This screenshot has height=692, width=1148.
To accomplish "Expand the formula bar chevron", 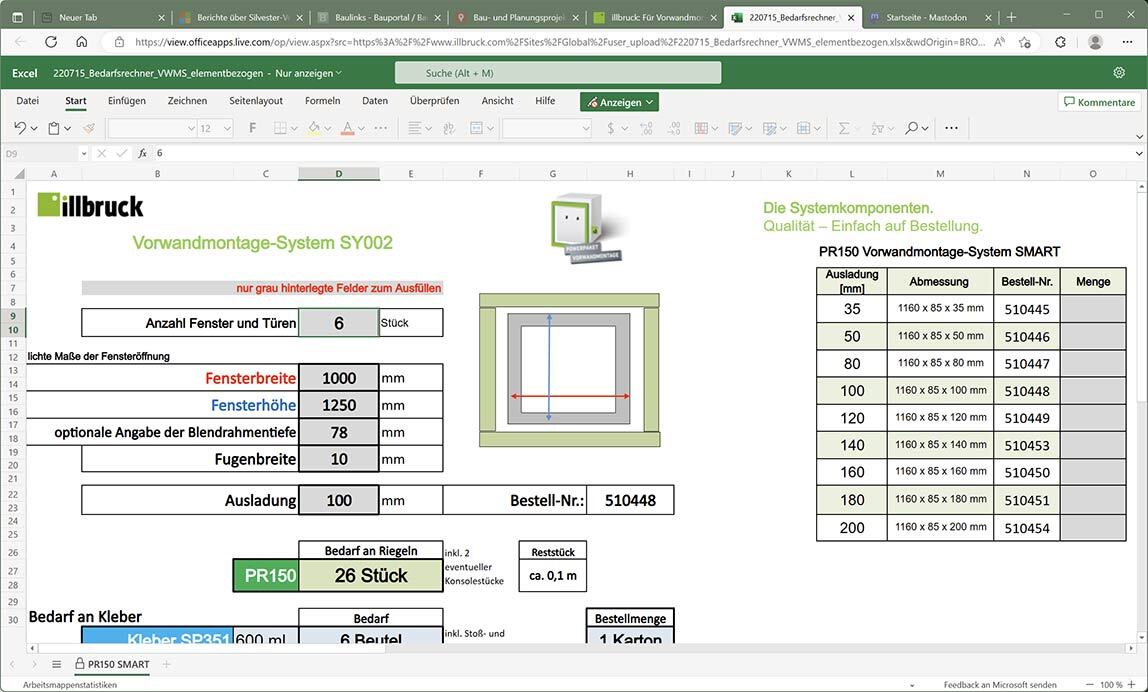I will (x=1139, y=153).
